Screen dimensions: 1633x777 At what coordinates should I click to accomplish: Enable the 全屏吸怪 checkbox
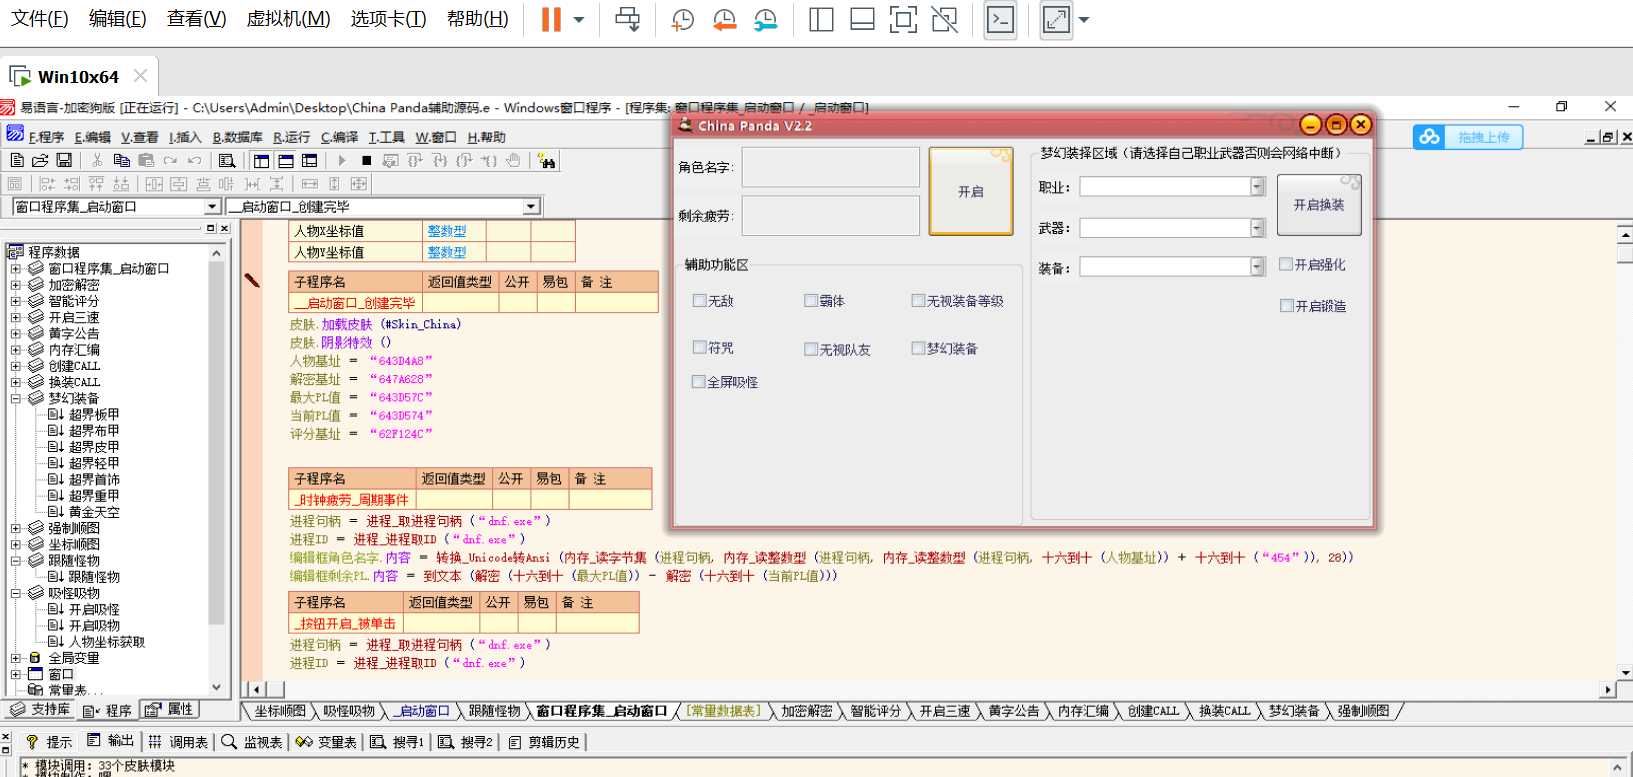pos(699,381)
